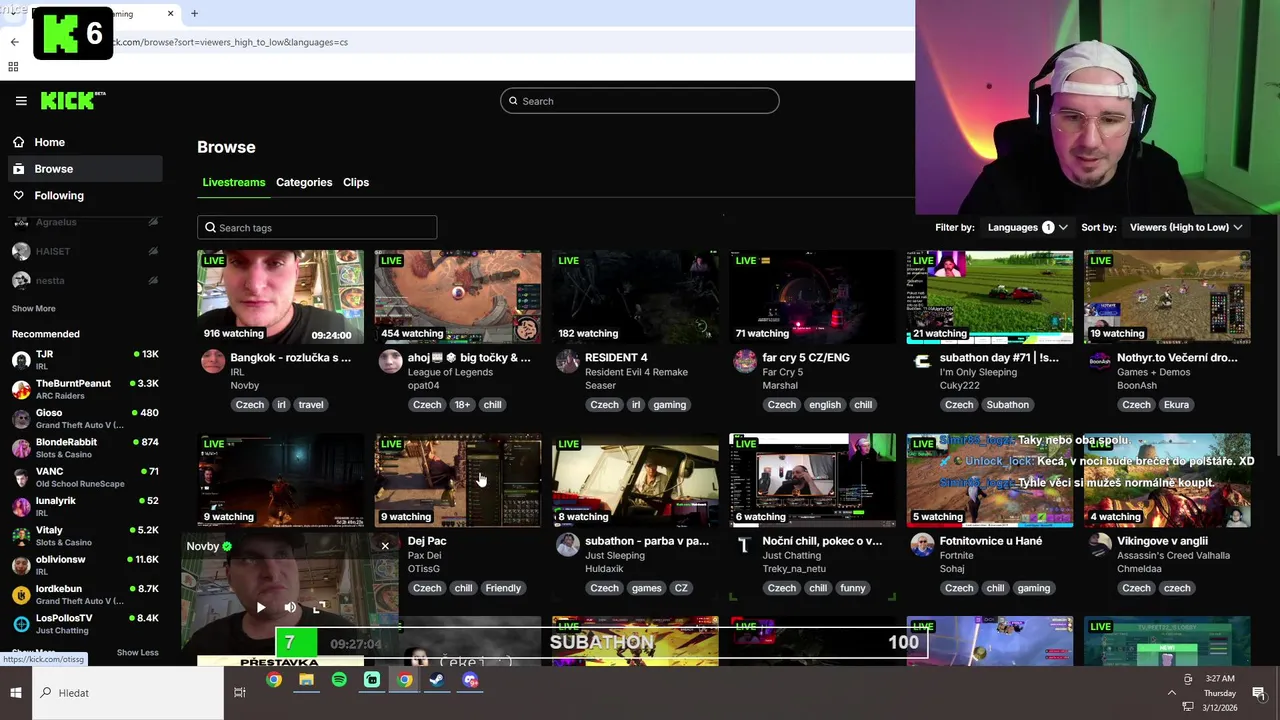Switch to the Categories tab
The width and height of the screenshot is (1280, 720).
[304, 182]
